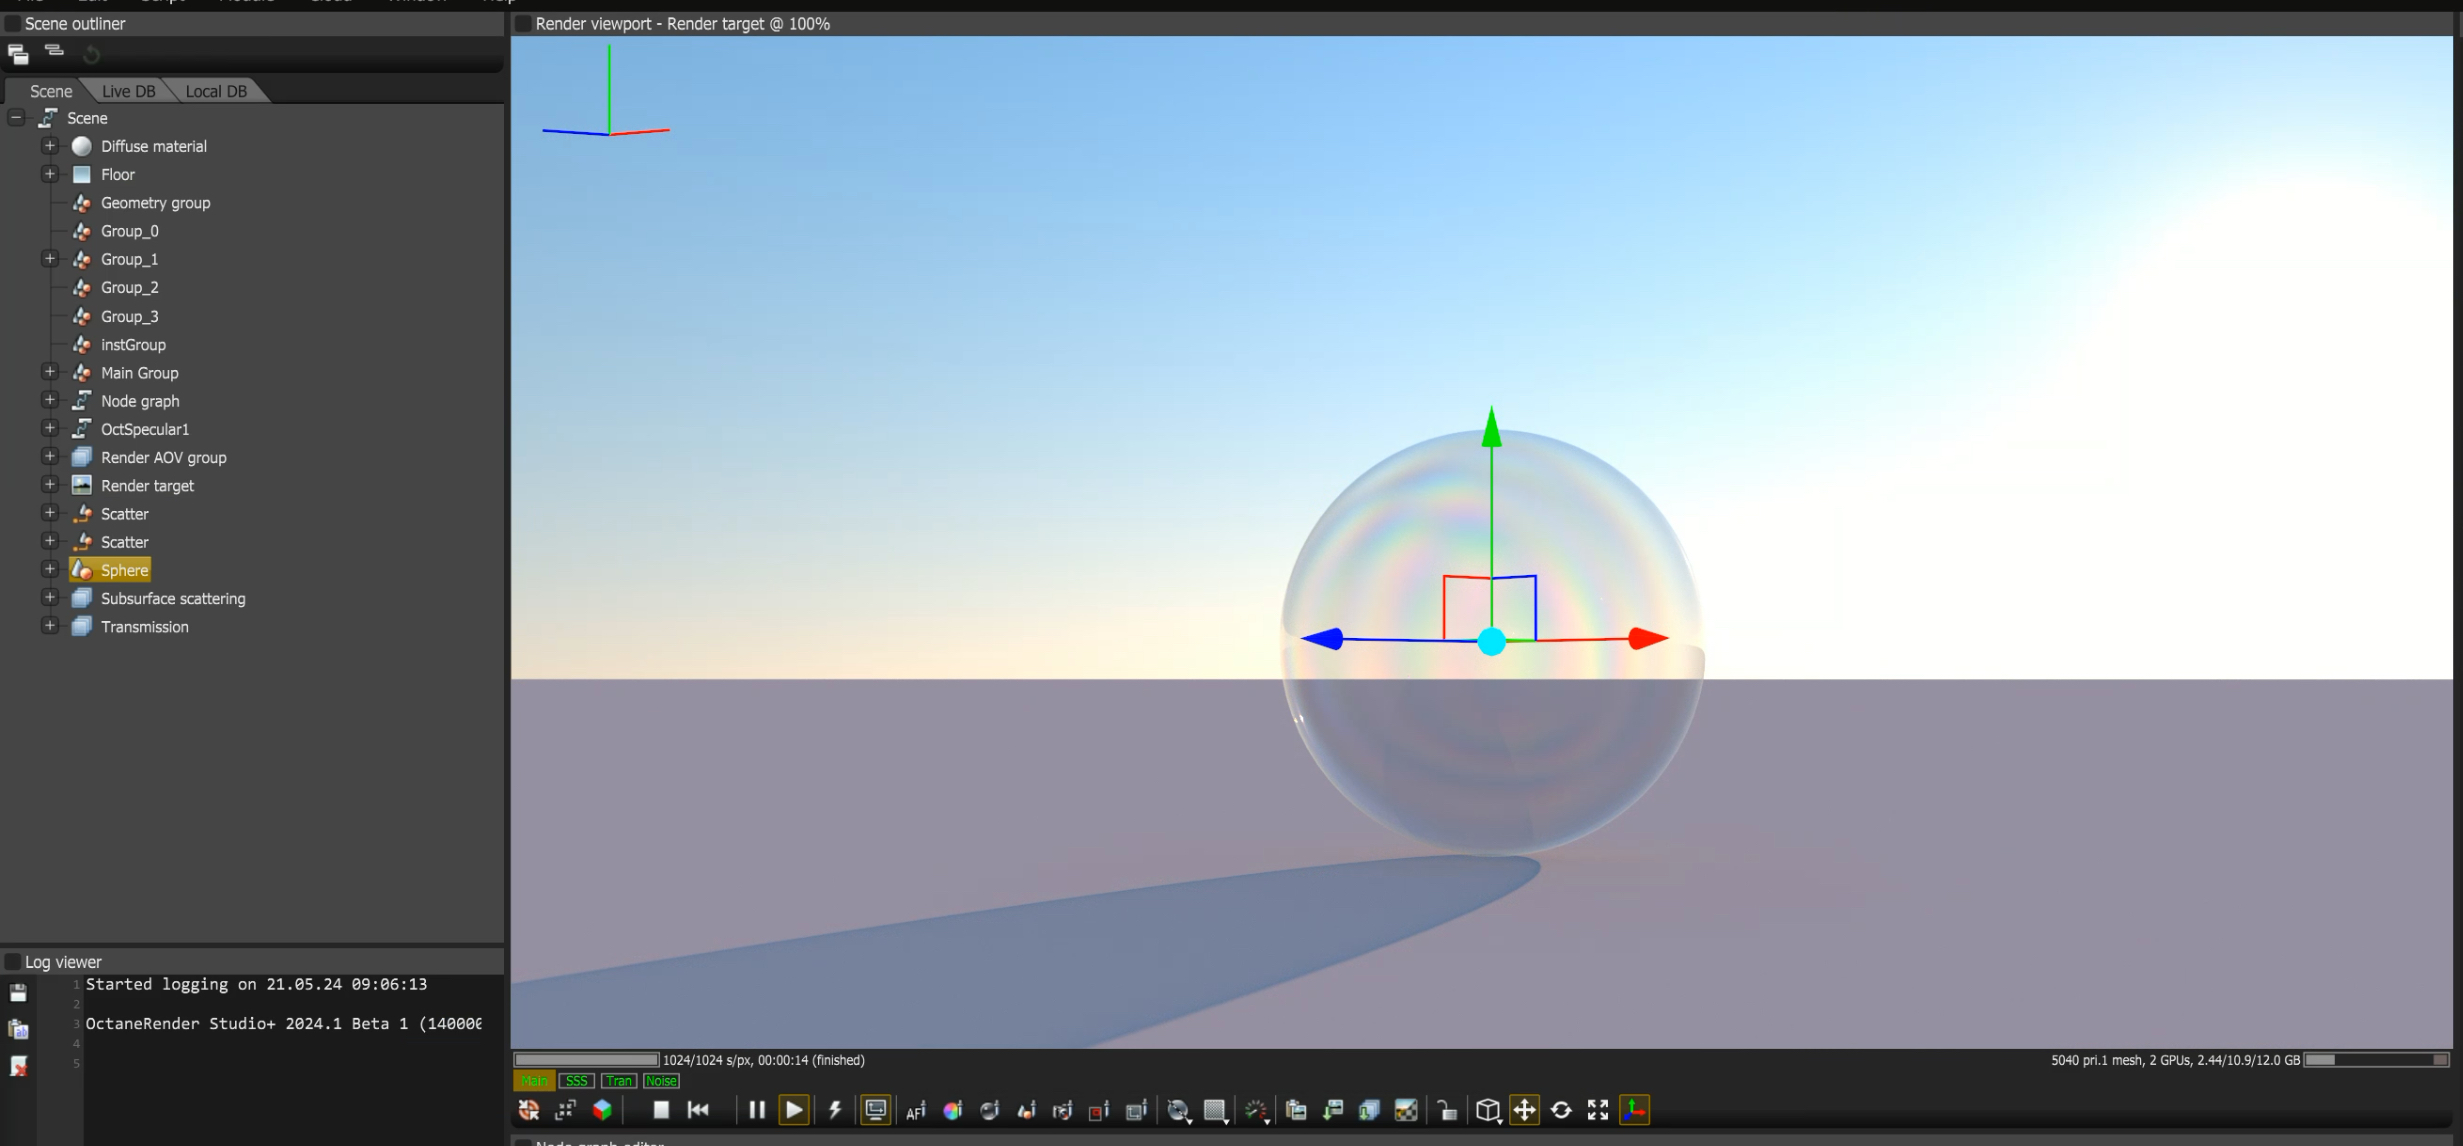2463x1146 pixels.
Task: Select the white balance picker icon
Action: 952,1111
